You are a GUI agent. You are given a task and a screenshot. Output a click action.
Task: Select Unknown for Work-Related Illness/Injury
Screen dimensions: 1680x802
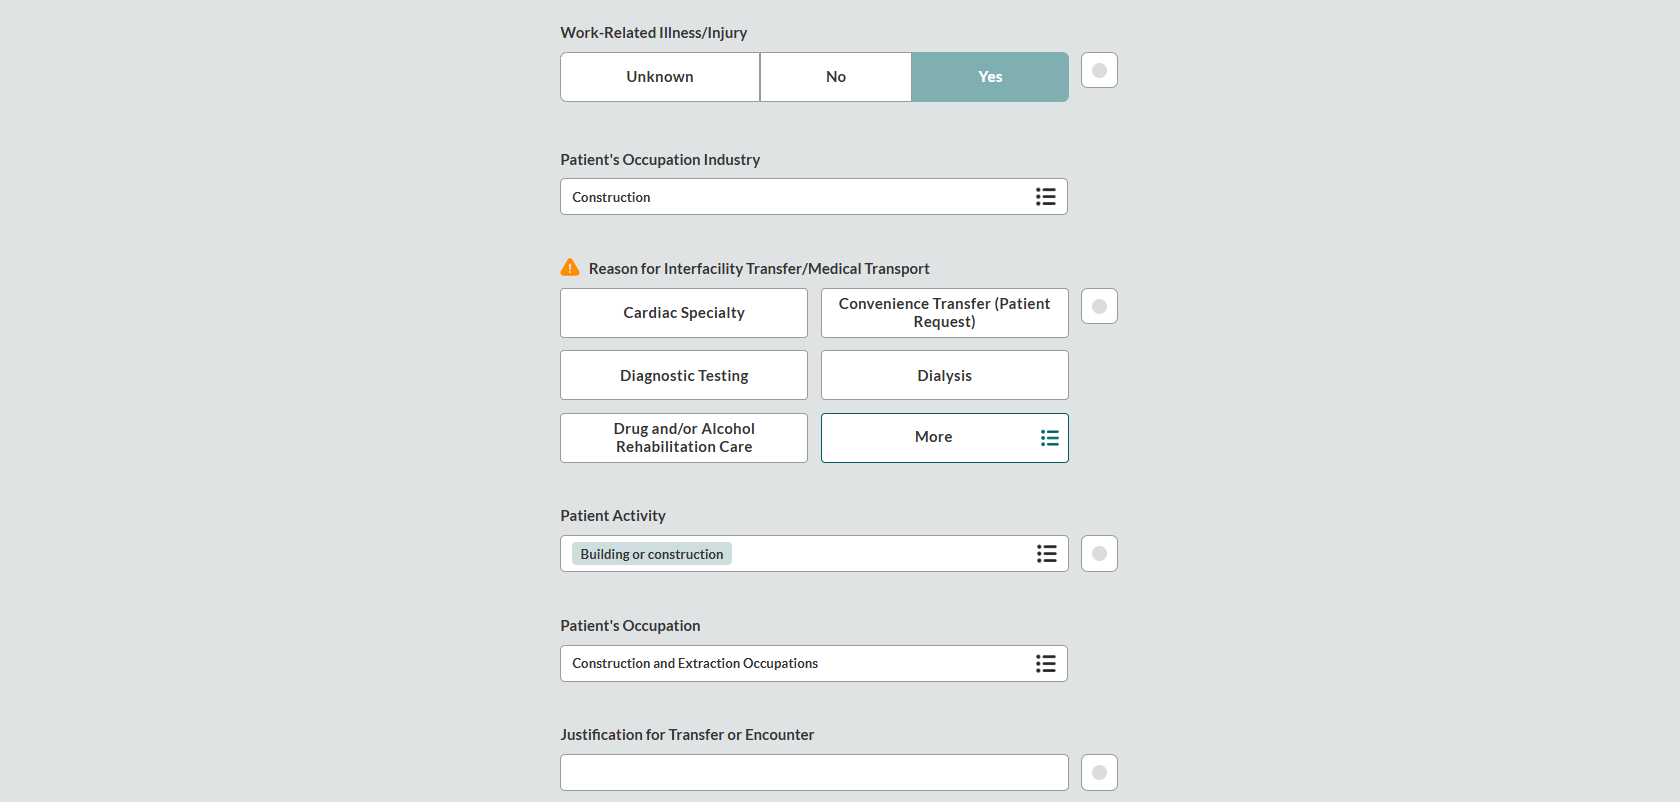[660, 77]
